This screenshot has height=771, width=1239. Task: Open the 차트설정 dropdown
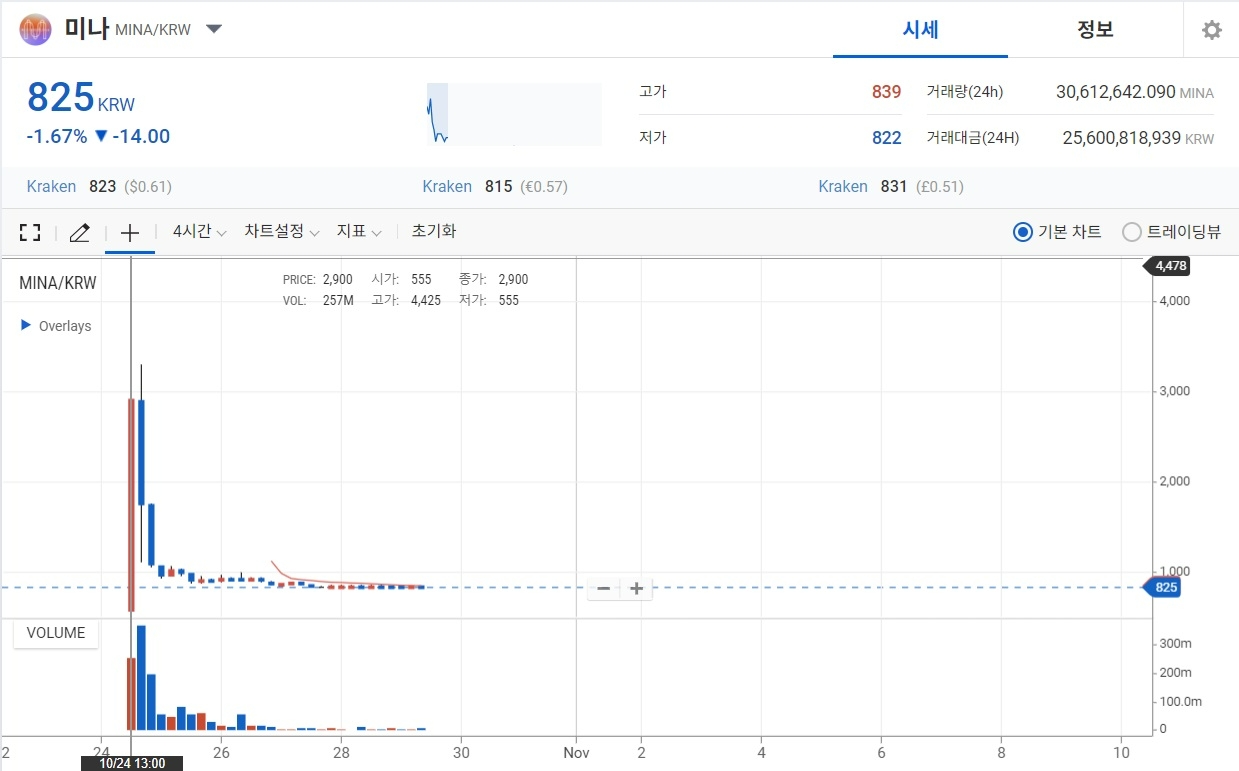pos(281,231)
